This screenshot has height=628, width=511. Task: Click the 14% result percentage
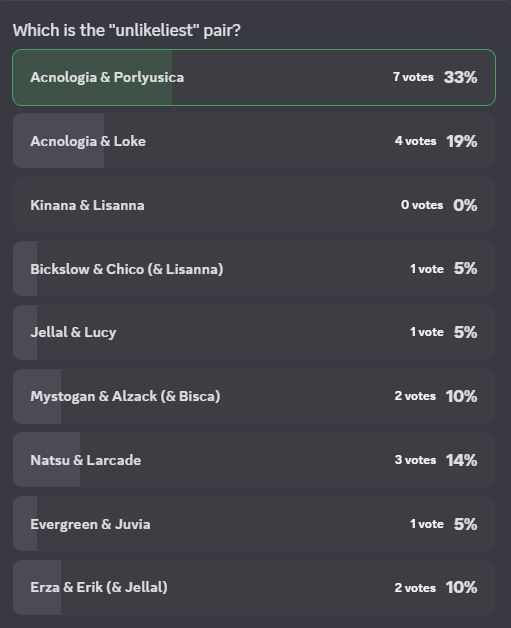click(462, 460)
